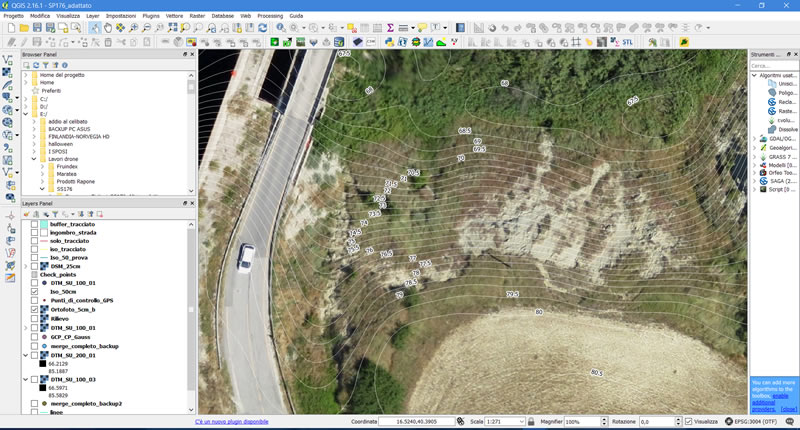Activate the Zoom In magnifier tool

pos(134,28)
